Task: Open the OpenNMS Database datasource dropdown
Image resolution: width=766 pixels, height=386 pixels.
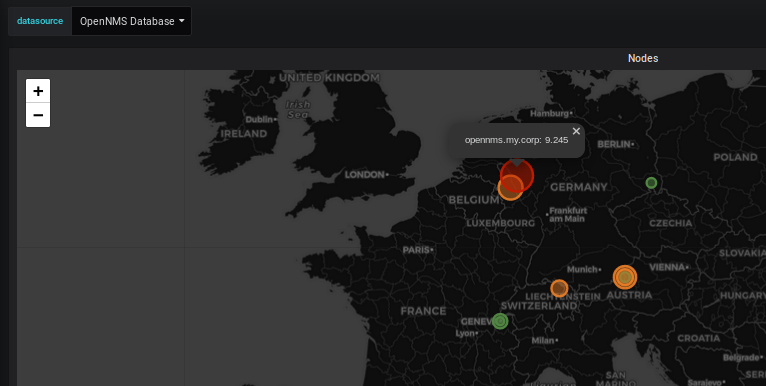Action: (x=131, y=21)
